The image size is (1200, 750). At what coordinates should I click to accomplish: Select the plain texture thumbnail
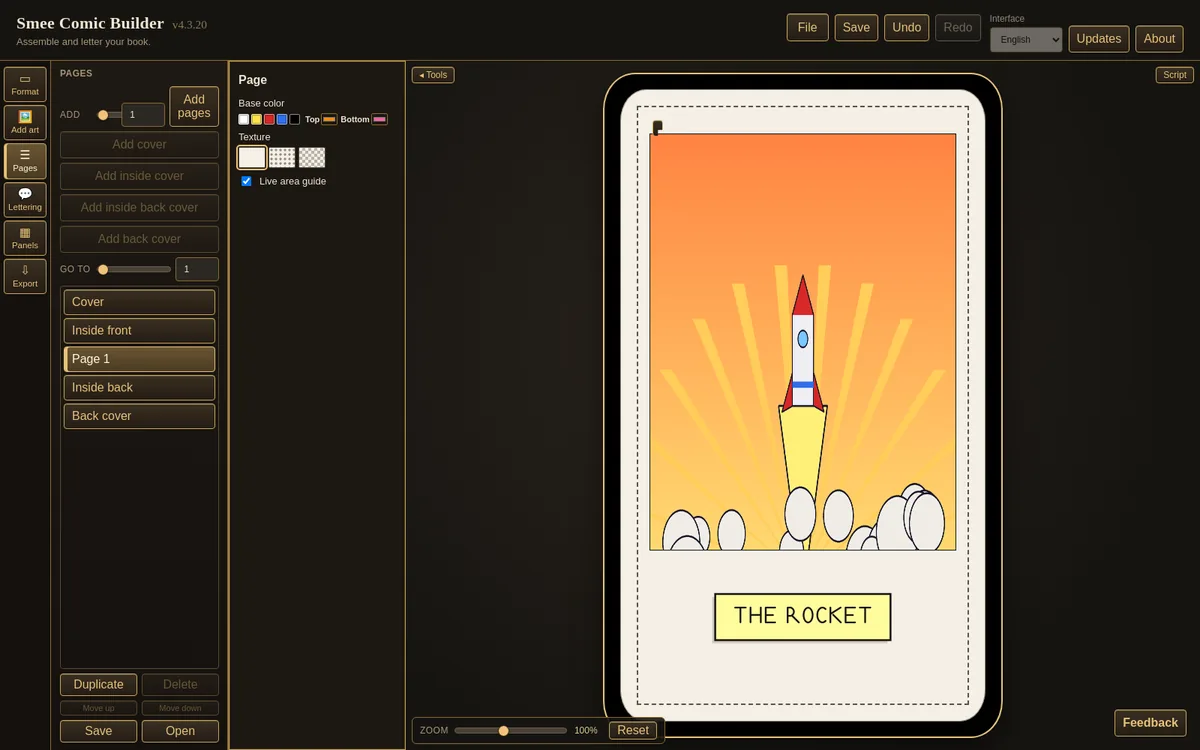tap(252, 157)
